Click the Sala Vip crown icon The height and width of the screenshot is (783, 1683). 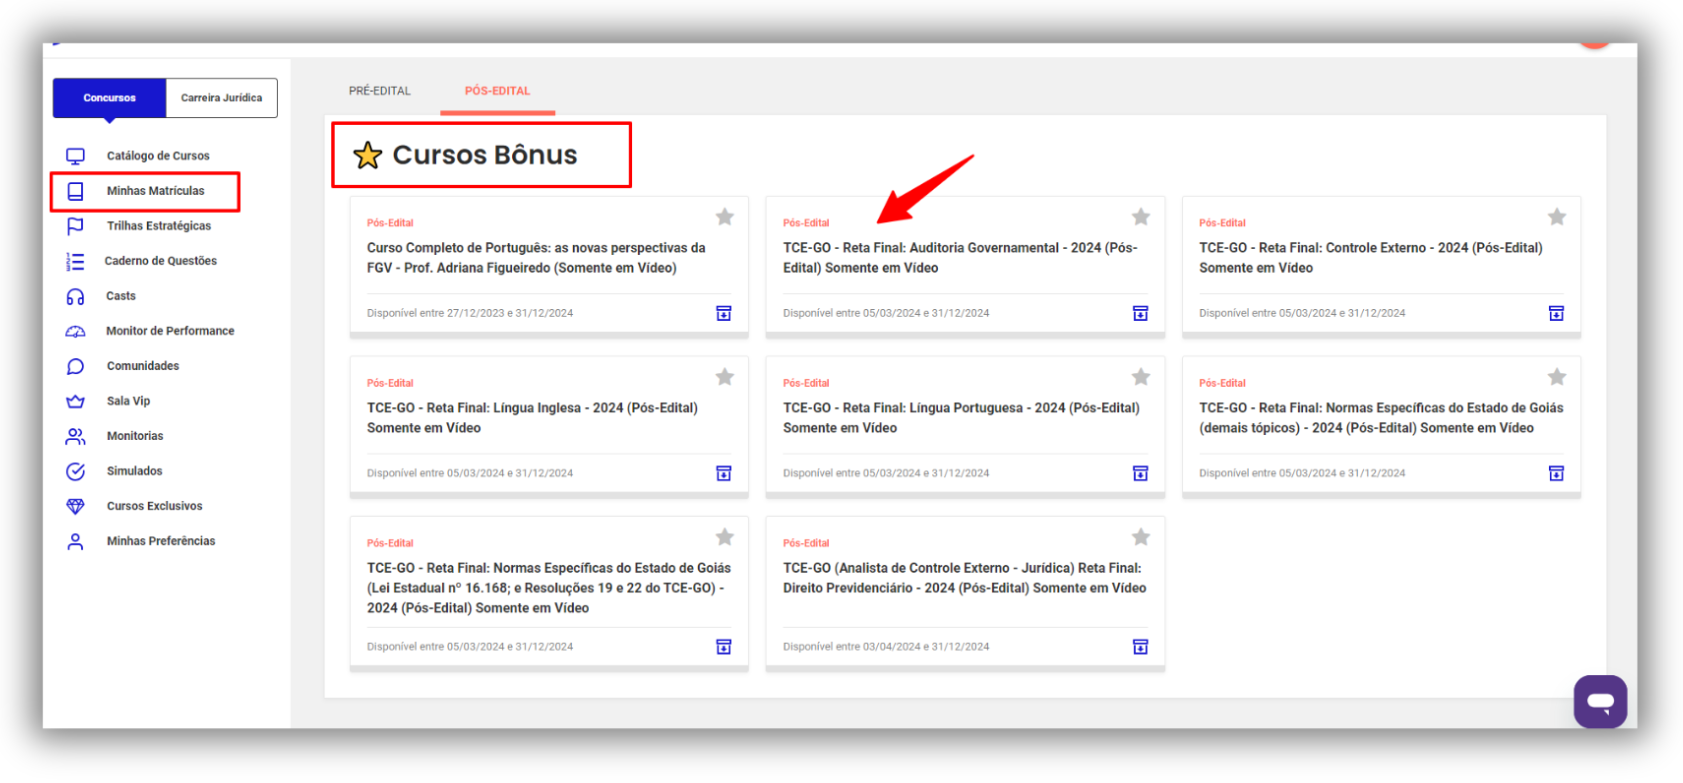[x=75, y=401]
